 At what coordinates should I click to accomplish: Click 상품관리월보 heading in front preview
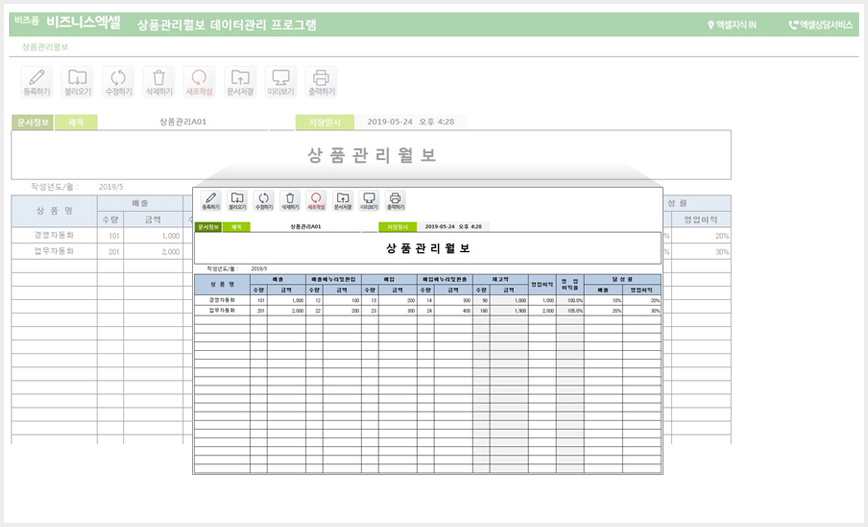point(428,249)
